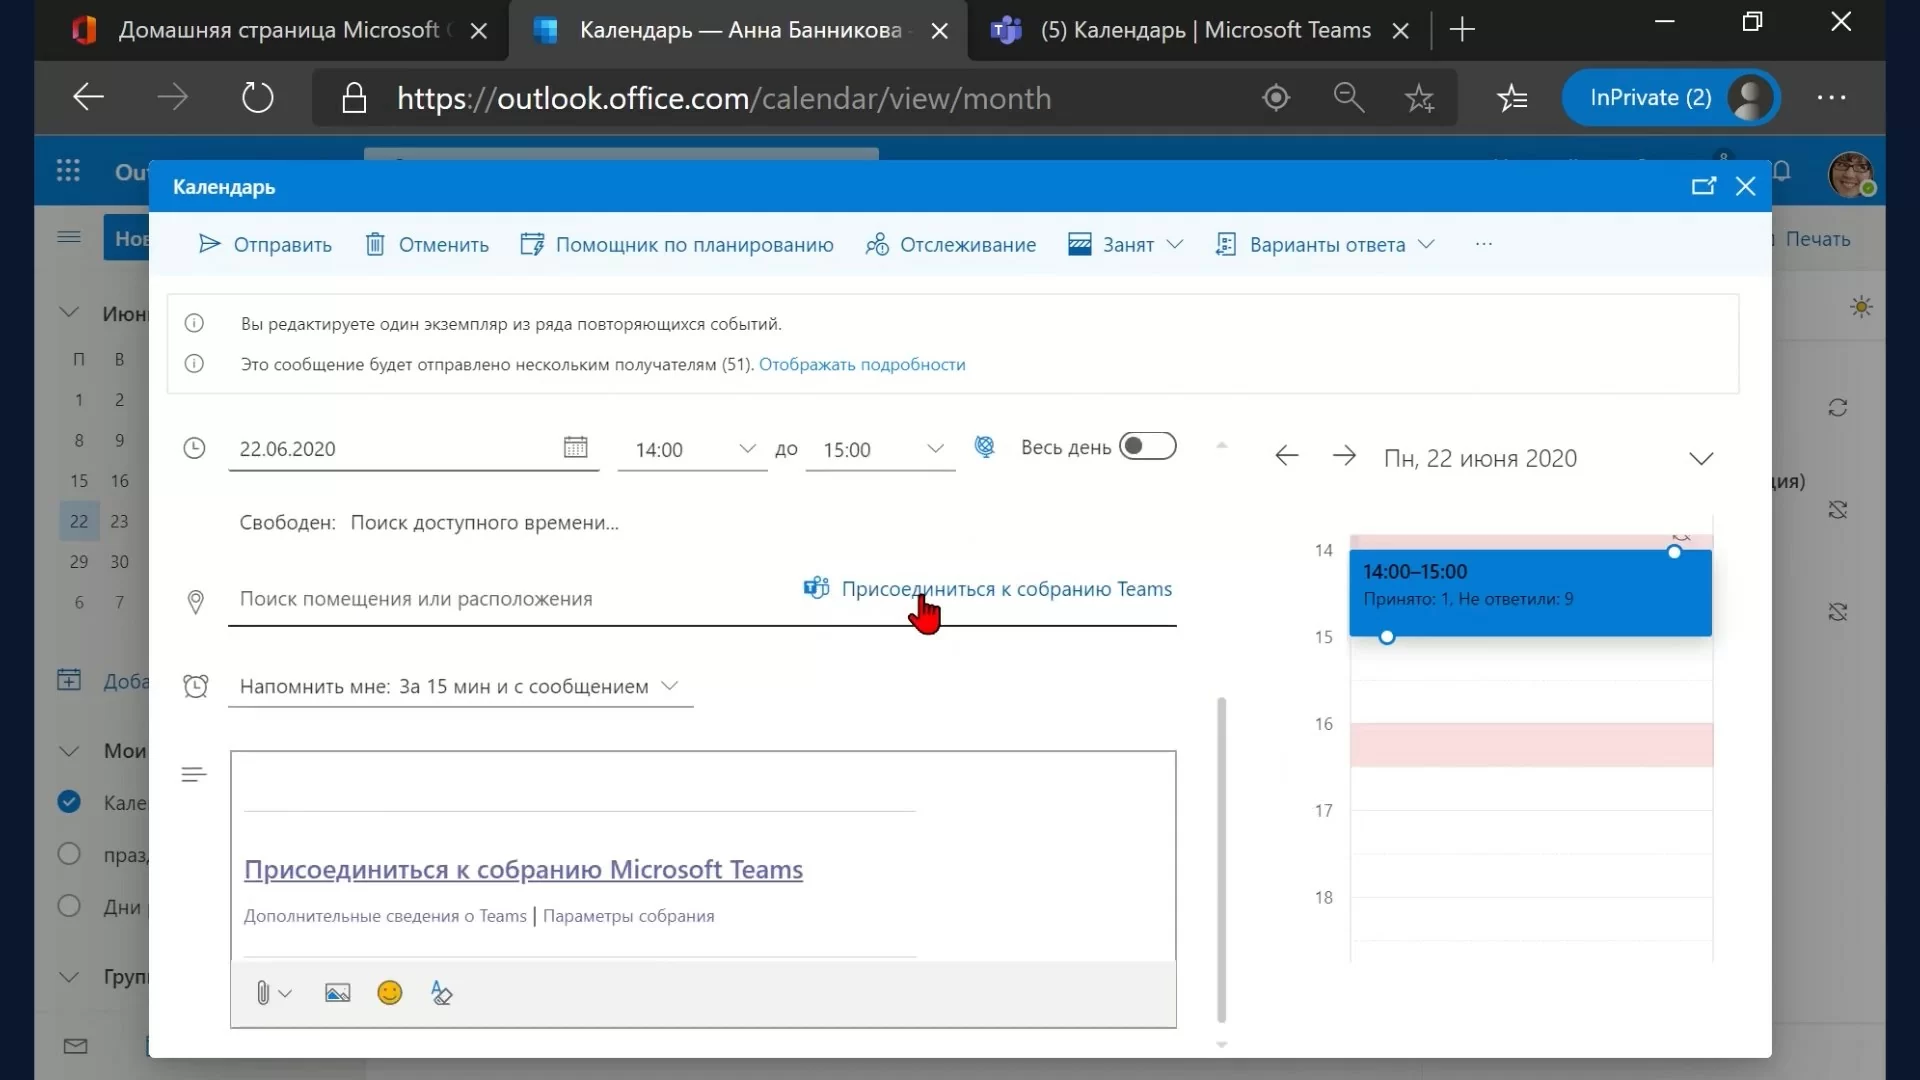
Task: Open browser settings and more menu
Action: 1832,97
